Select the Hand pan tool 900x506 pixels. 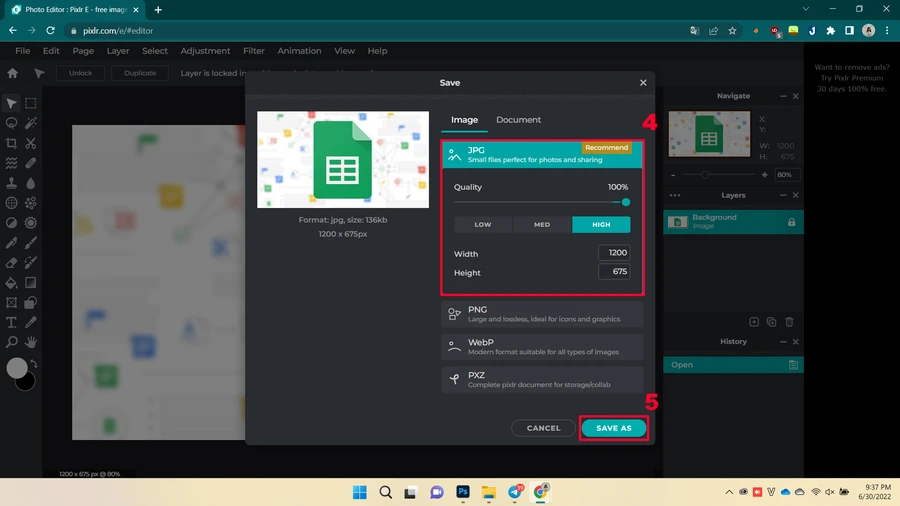click(30, 342)
